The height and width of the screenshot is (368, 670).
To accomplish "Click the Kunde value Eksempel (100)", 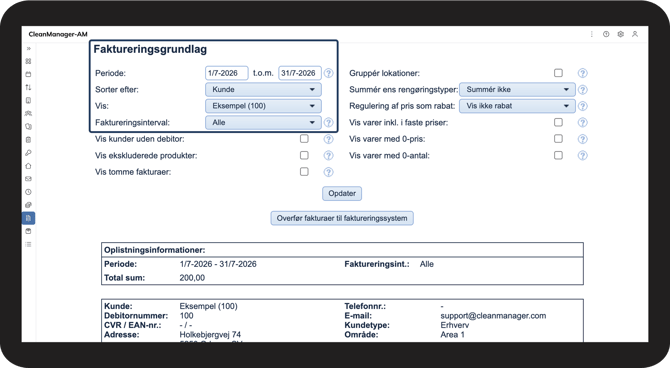I will tap(209, 306).
